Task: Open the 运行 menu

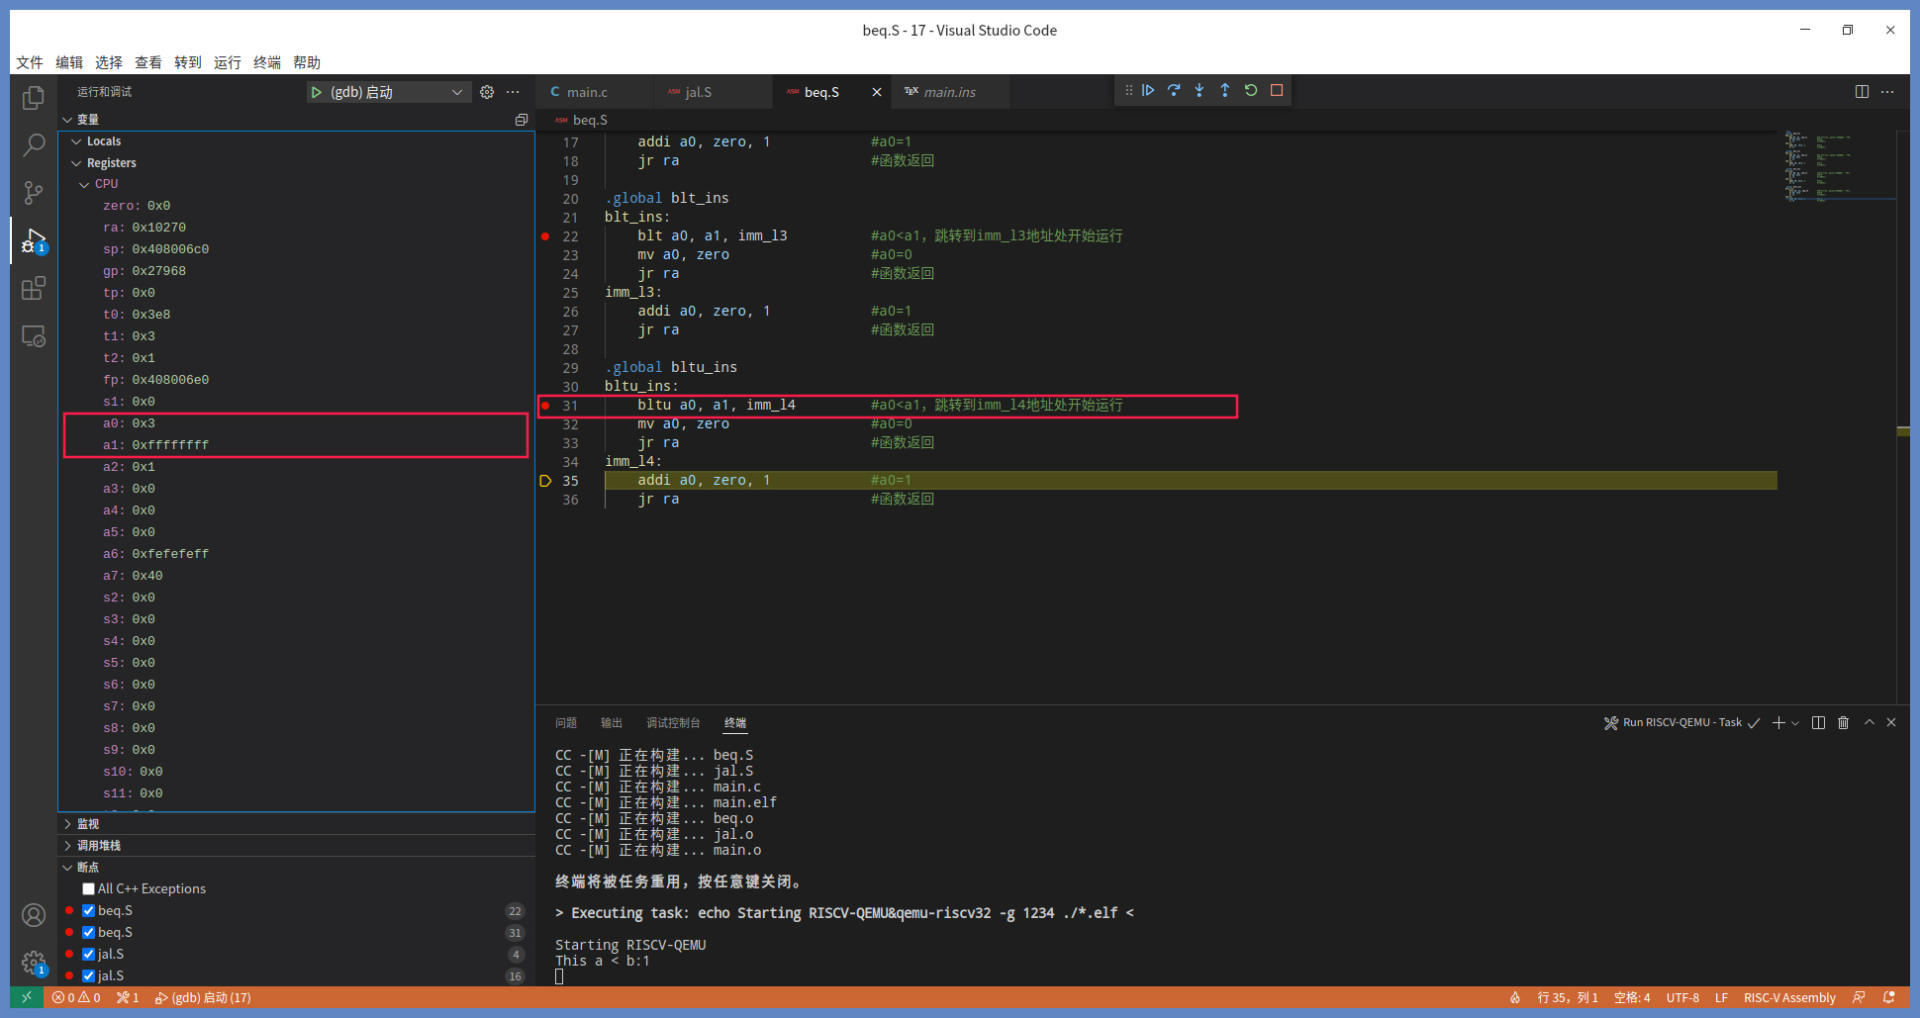Action: 227,62
